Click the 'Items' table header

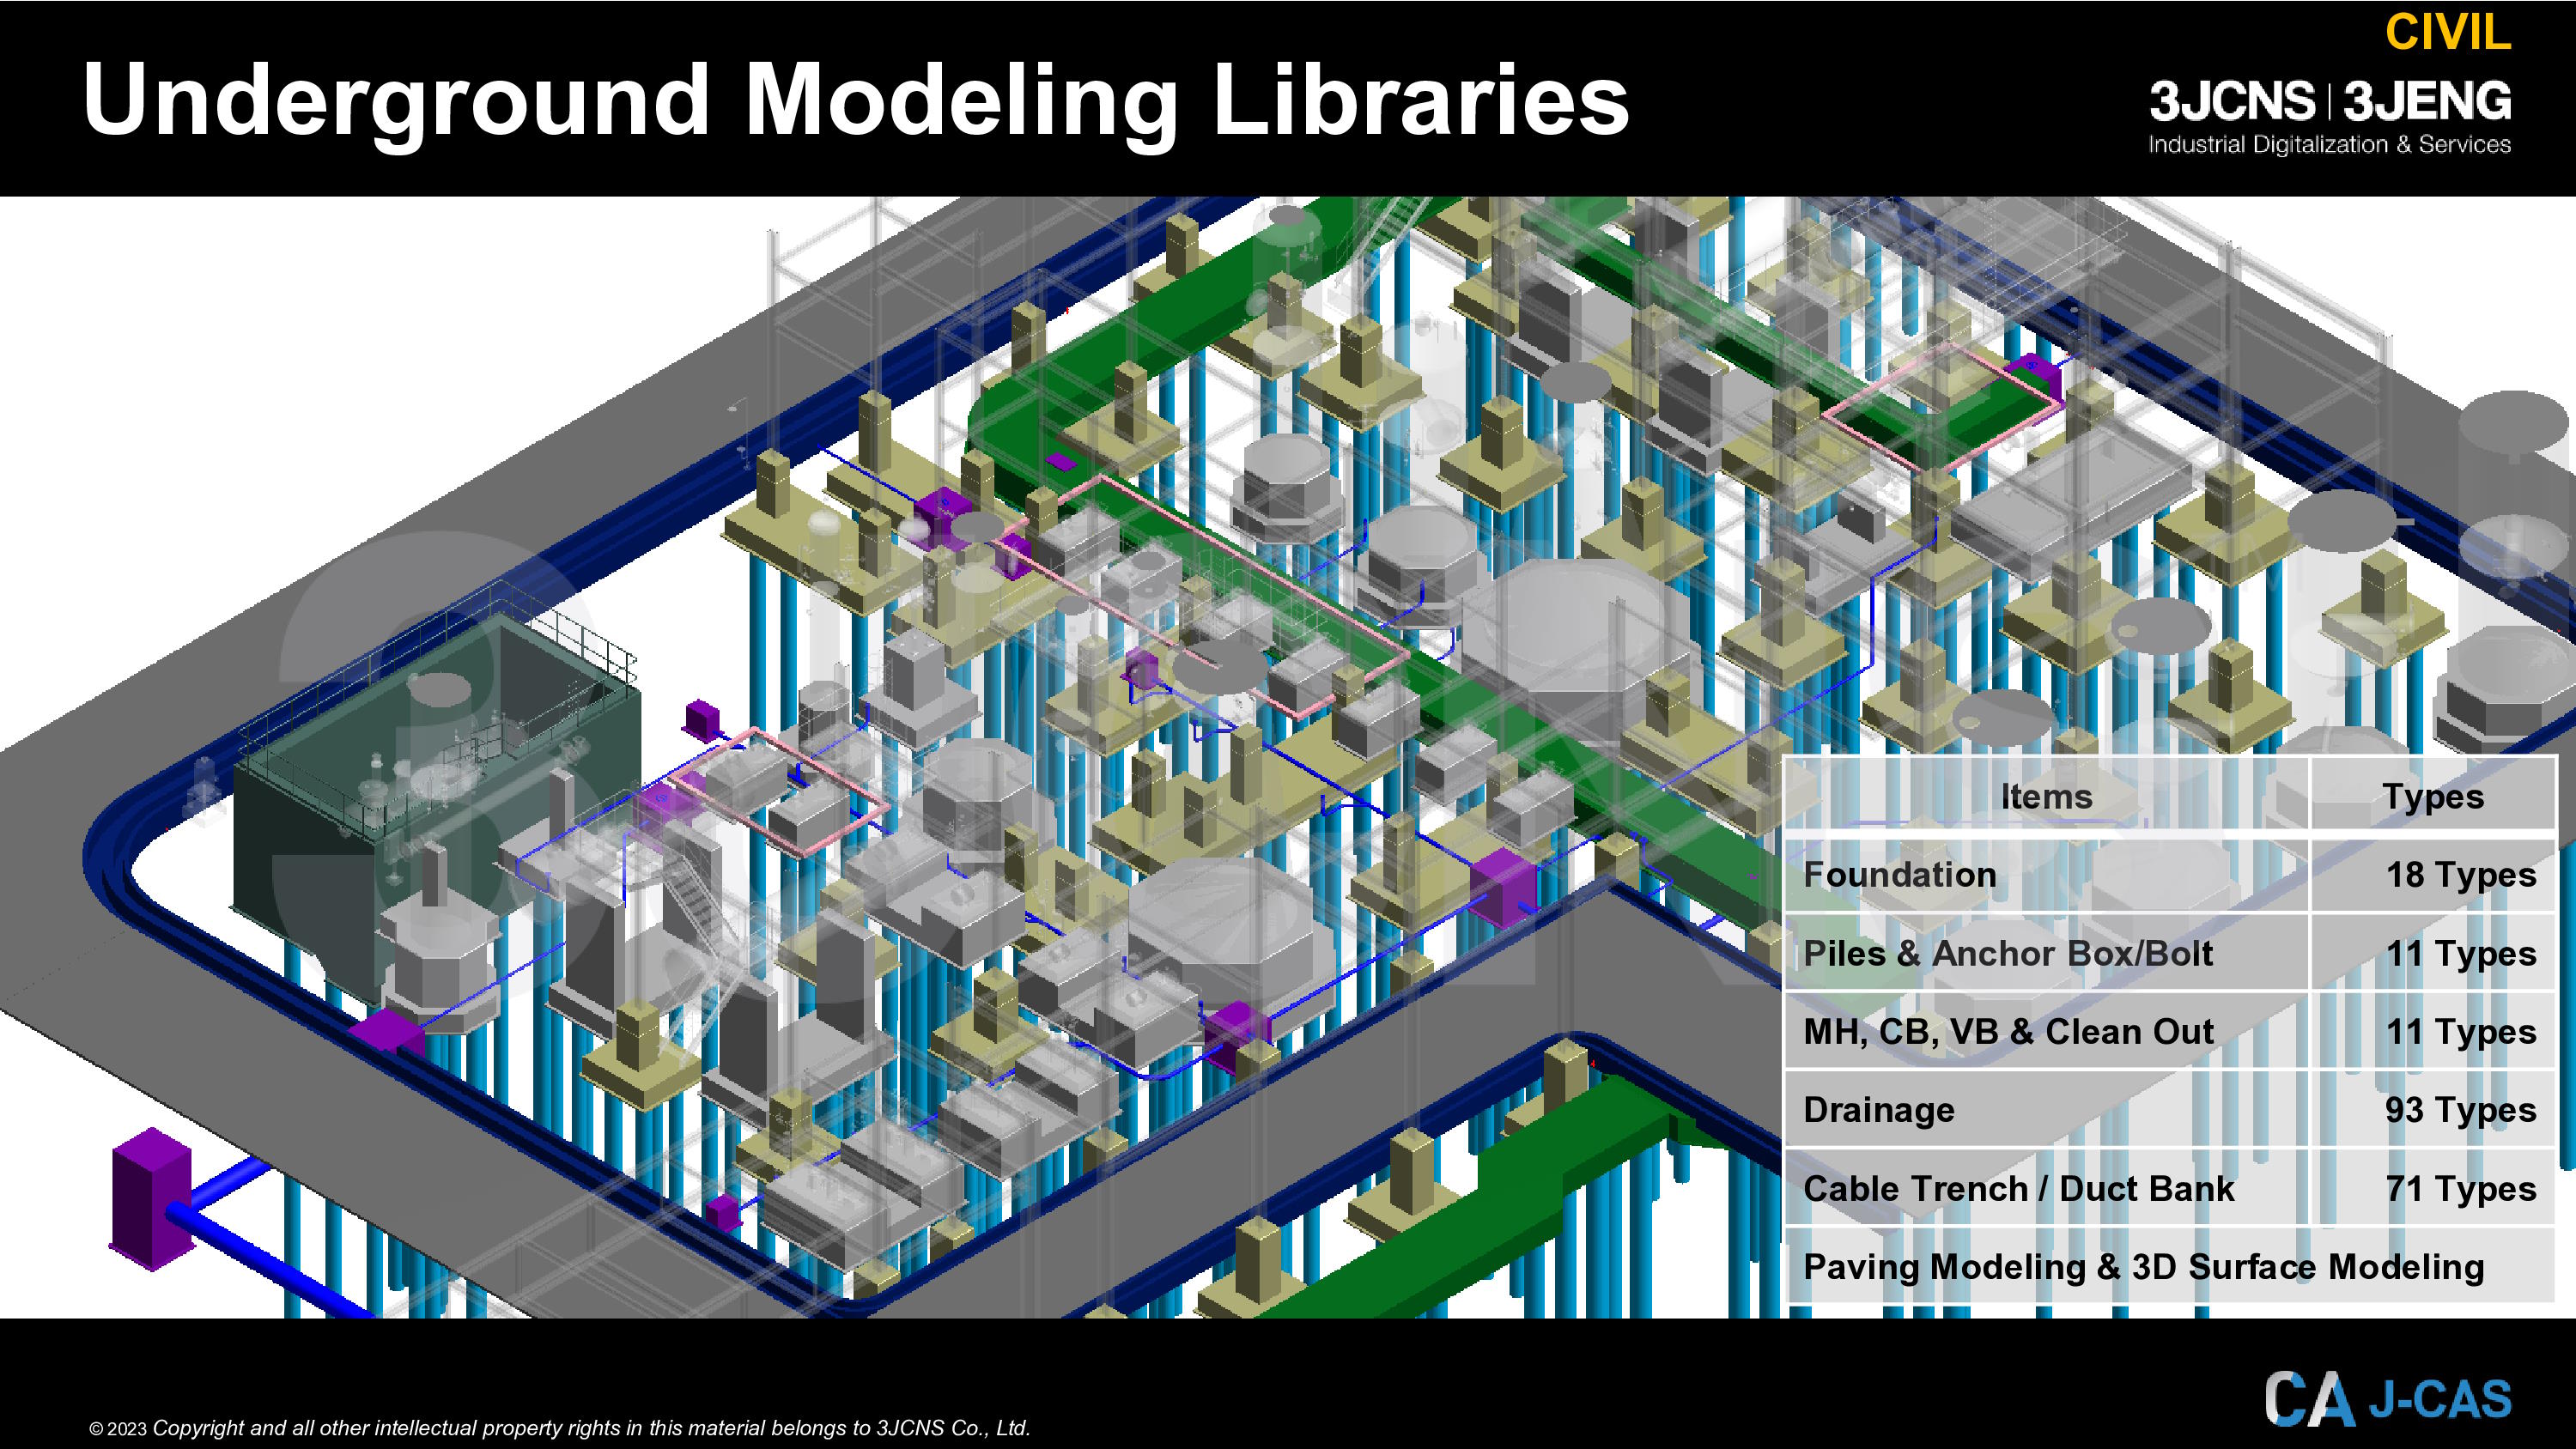2046,796
